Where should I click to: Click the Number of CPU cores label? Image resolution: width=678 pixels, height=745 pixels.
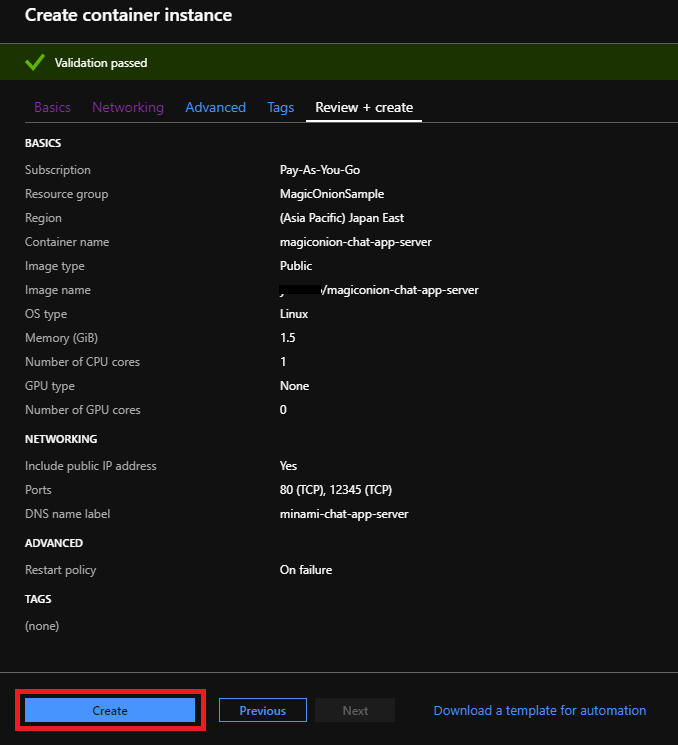[82, 362]
